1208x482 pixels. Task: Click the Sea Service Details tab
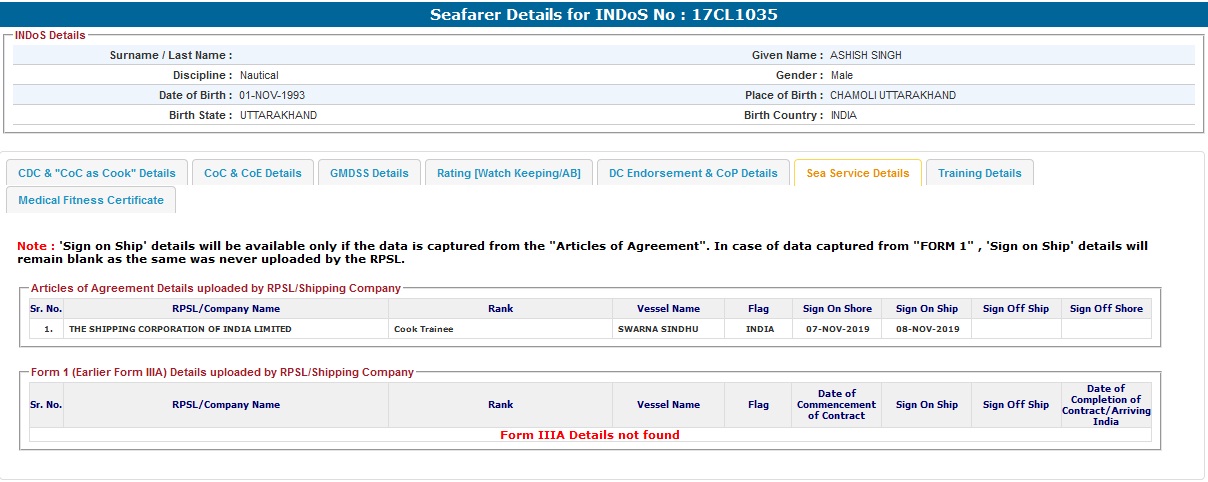[857, 173]
